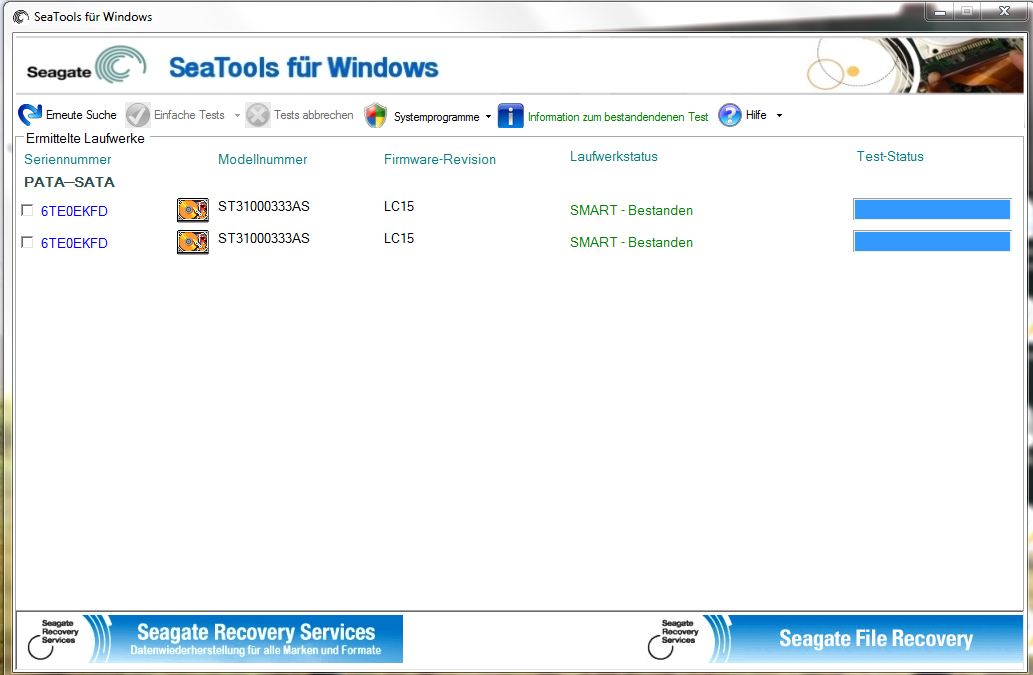Click the Laufwerkstatus column header
The height and width of the screenshot is (675, 1033).
coord(613,157)
